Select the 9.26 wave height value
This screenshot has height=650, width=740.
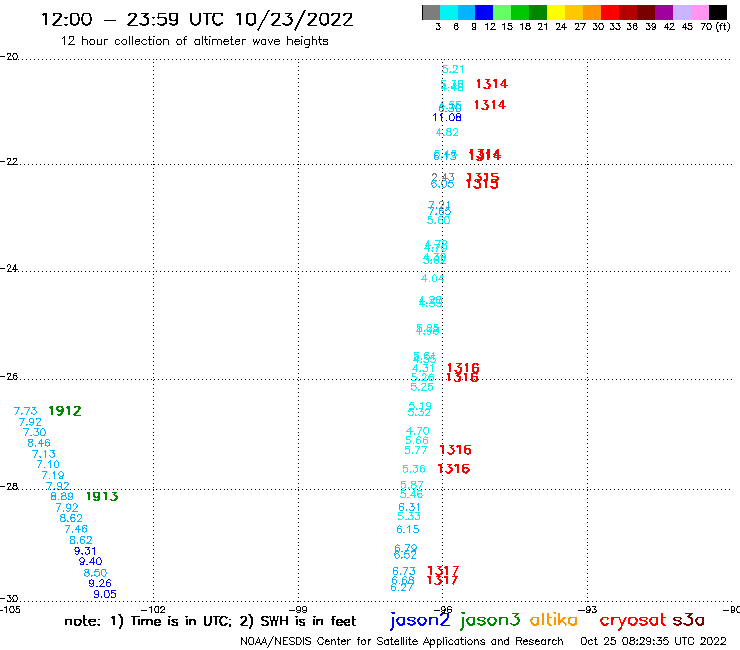tap(100, 583)
